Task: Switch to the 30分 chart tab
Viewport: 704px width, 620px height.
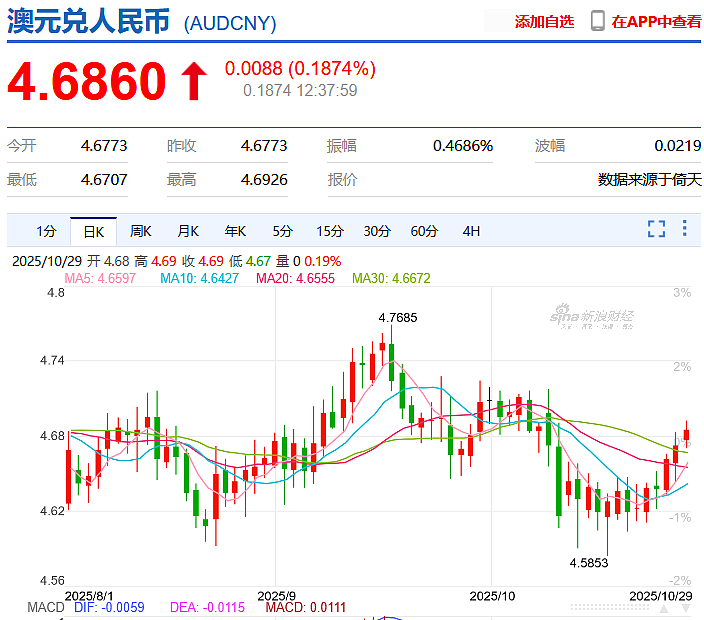Action: [x=377, y=231]
